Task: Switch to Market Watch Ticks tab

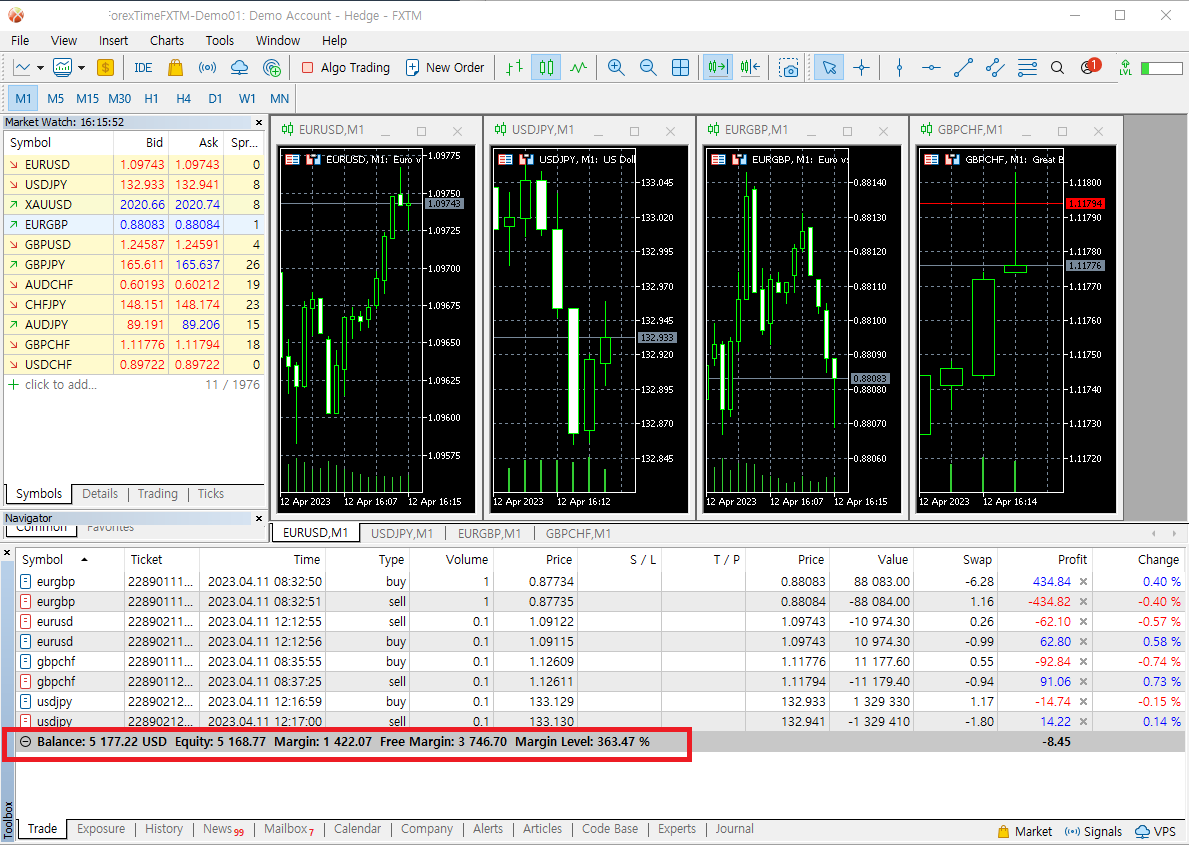Action: 211,494
